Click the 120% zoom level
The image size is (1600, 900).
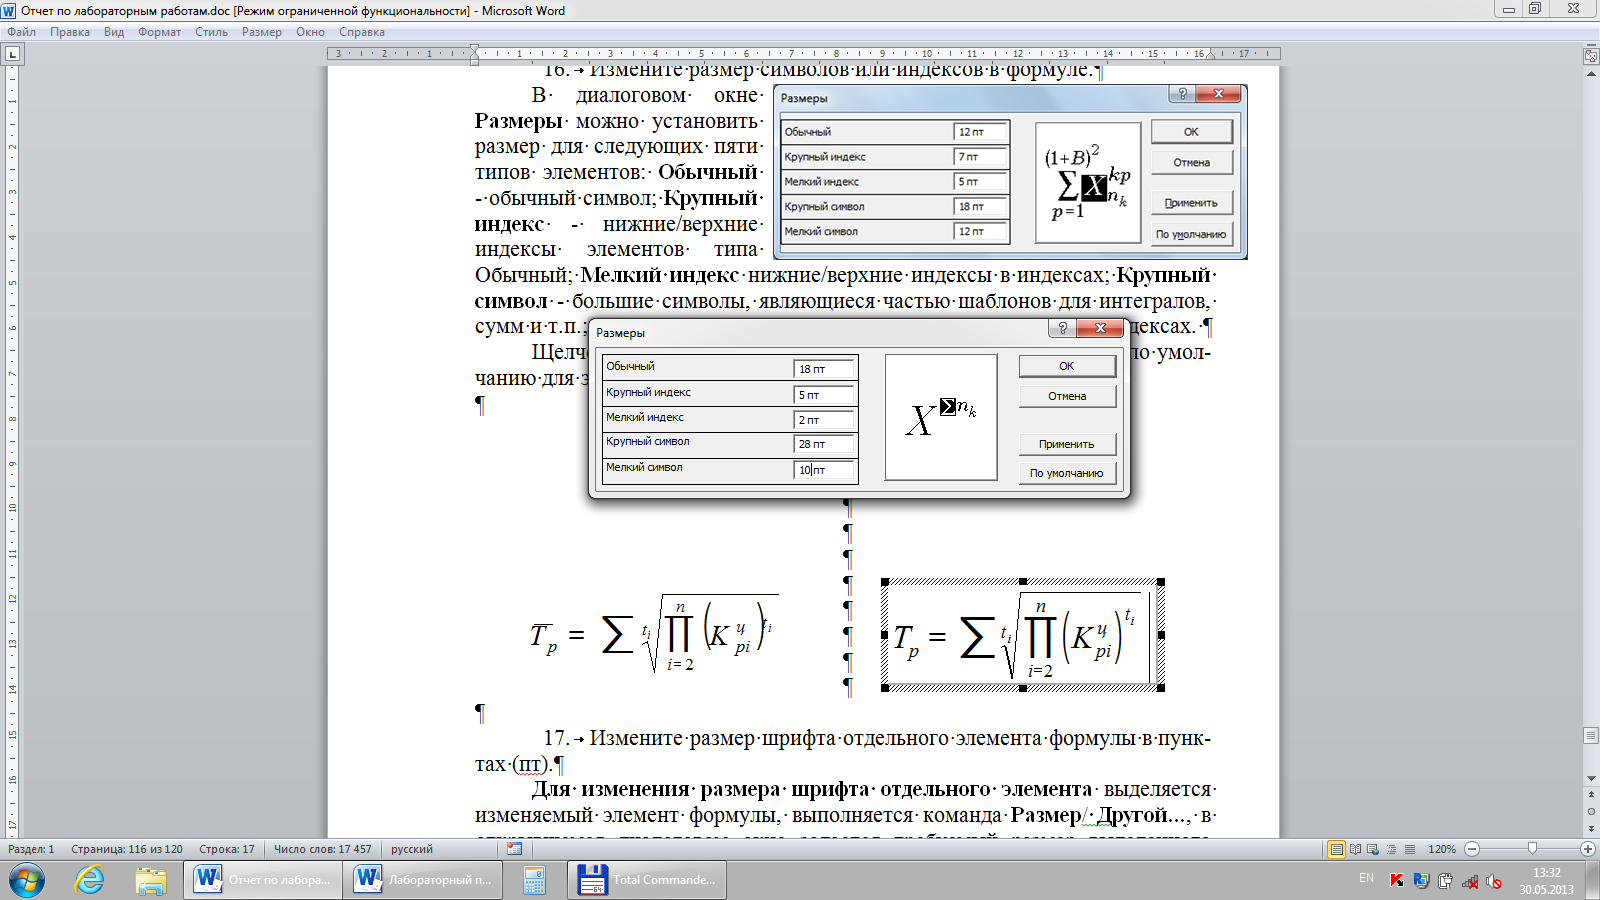coord(1441,849)
